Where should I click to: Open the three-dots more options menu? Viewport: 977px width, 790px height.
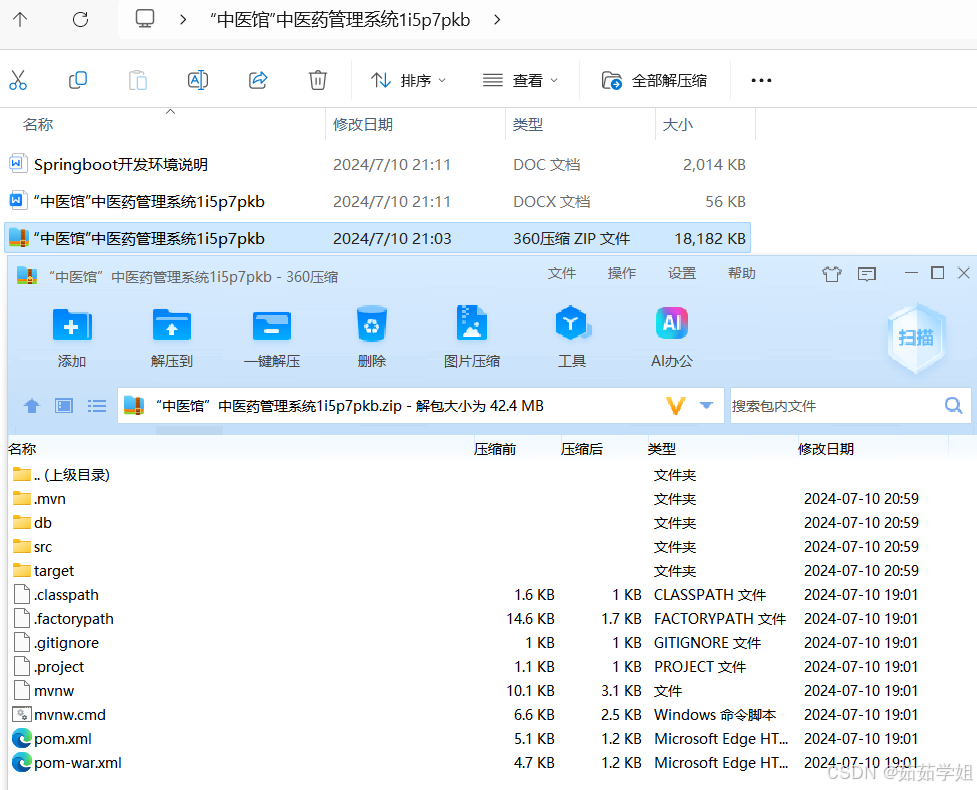761,80
